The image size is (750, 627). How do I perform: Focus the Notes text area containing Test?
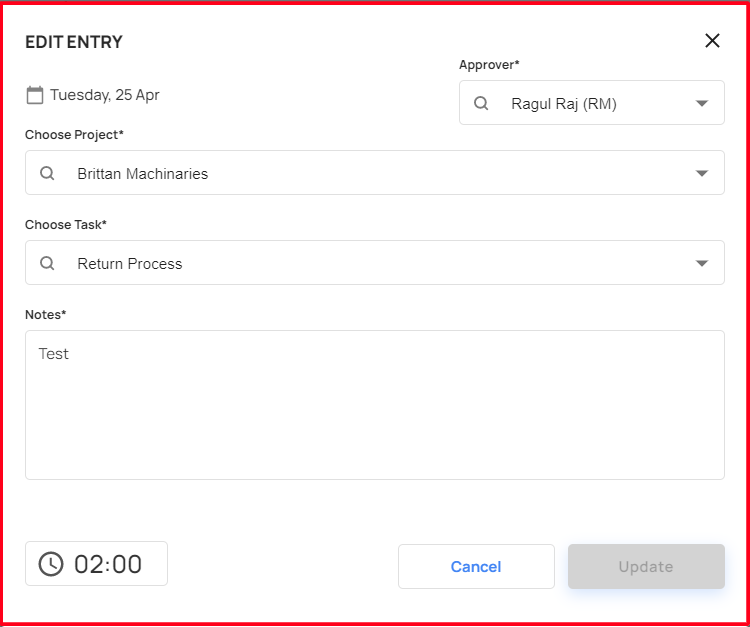375,405
